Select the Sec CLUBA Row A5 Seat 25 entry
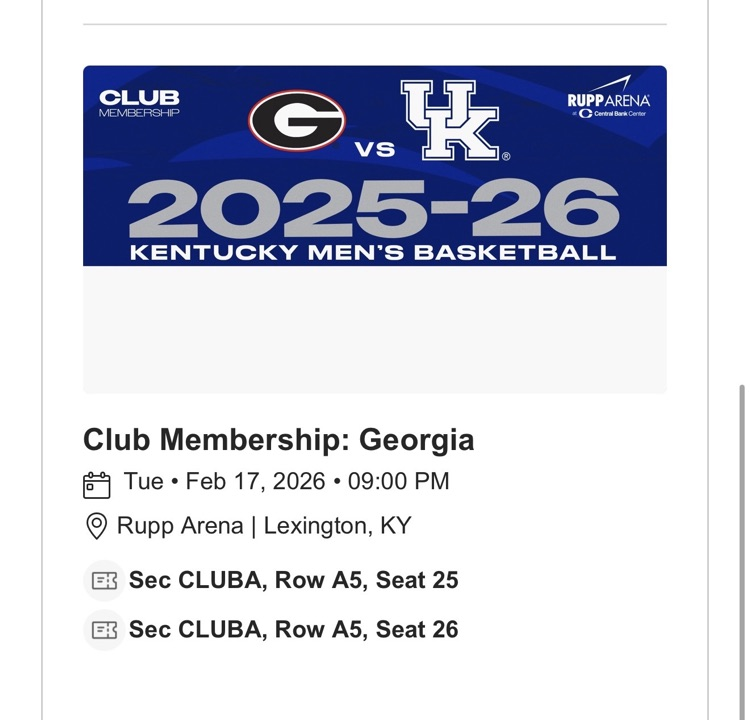Image resolution: width=750 pixels, height=720 pixels. click(293, 580)
